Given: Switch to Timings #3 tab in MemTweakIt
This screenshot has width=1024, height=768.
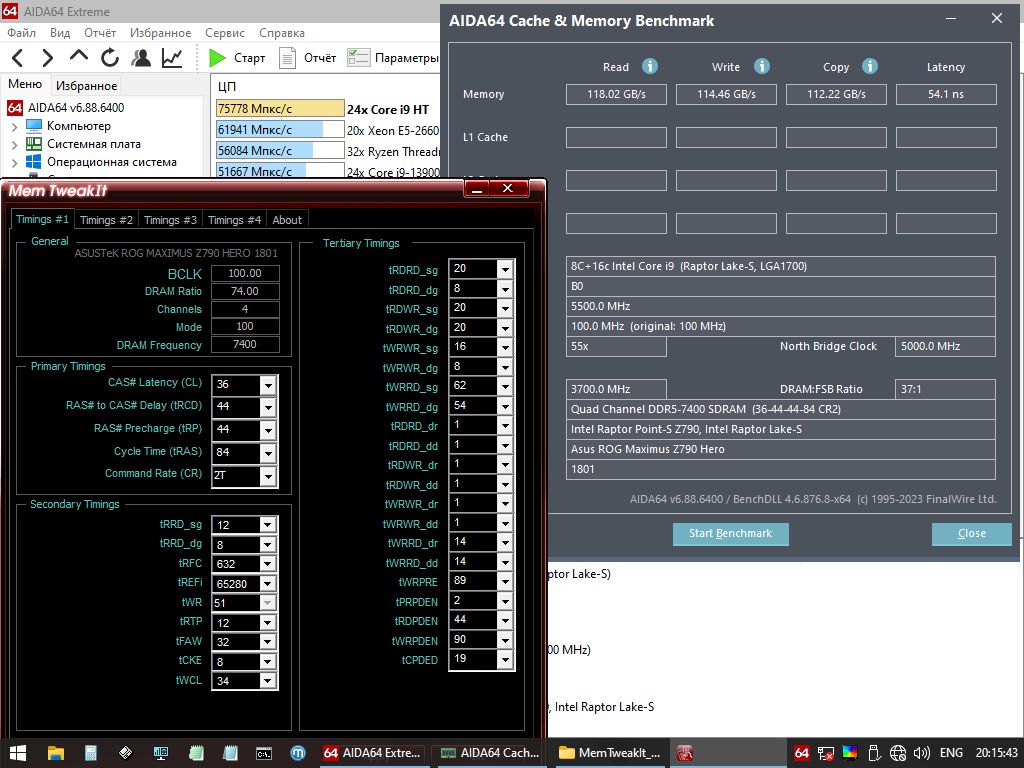Looking at the screenshot, I should (x=170, y=220).
